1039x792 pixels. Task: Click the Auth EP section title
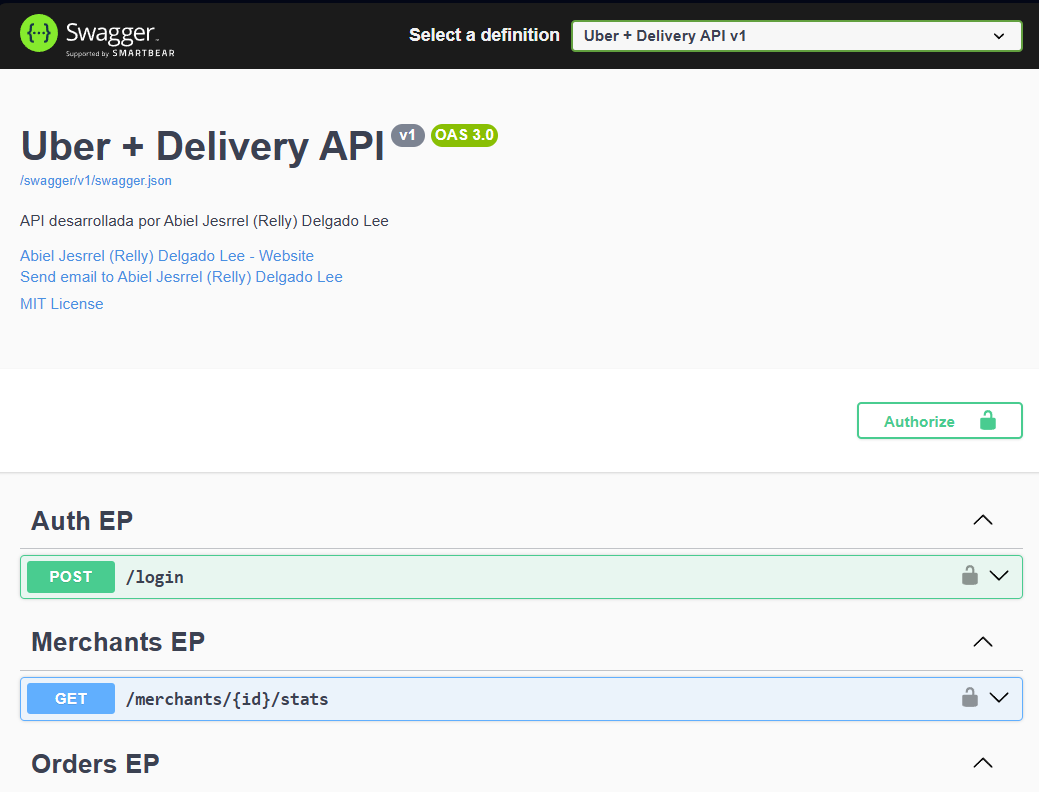pos(82,521)
